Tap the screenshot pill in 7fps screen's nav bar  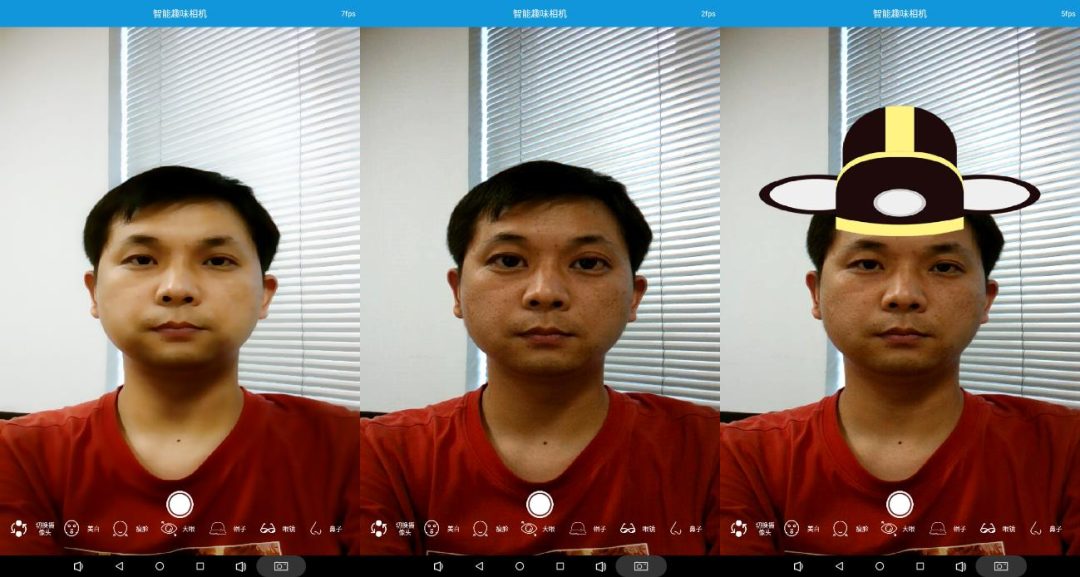pyautogui.click(x=281, y=566)
